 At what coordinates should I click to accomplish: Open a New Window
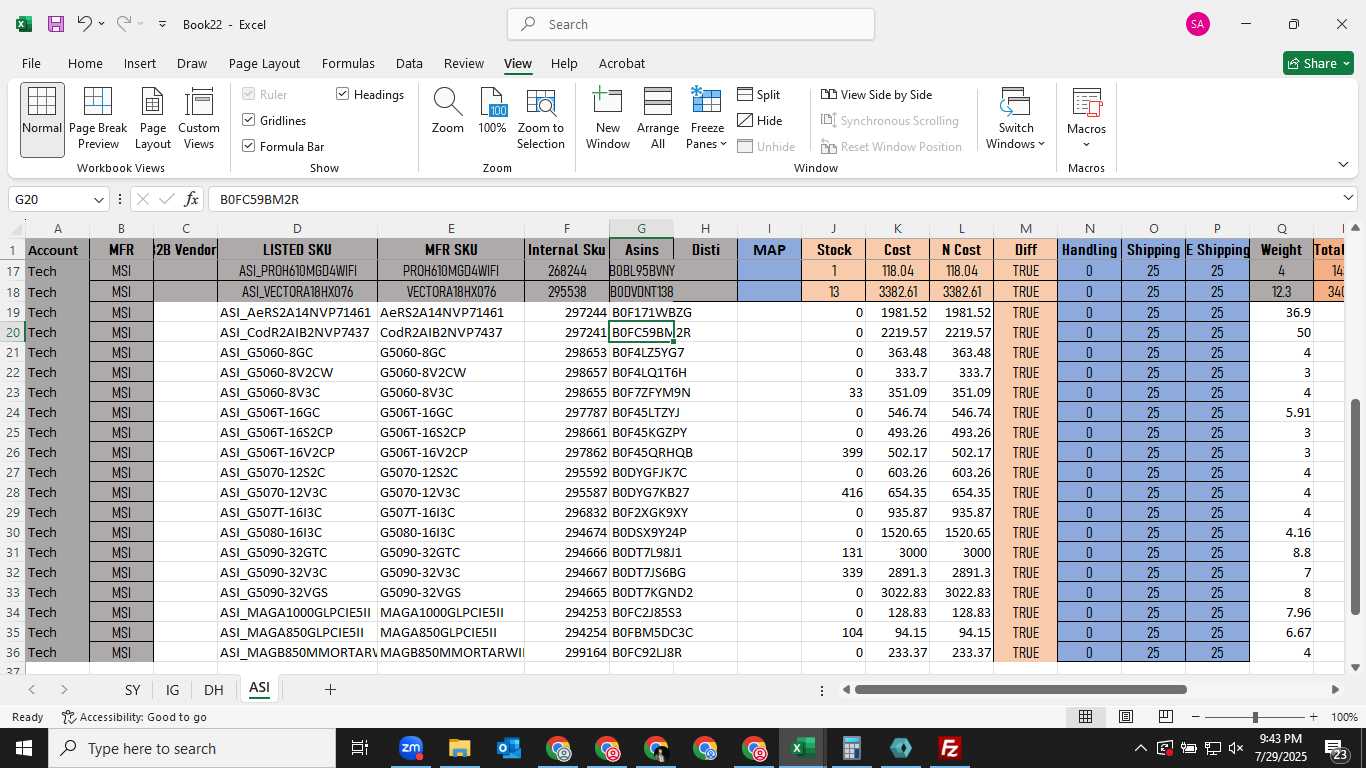coord(608,119)
